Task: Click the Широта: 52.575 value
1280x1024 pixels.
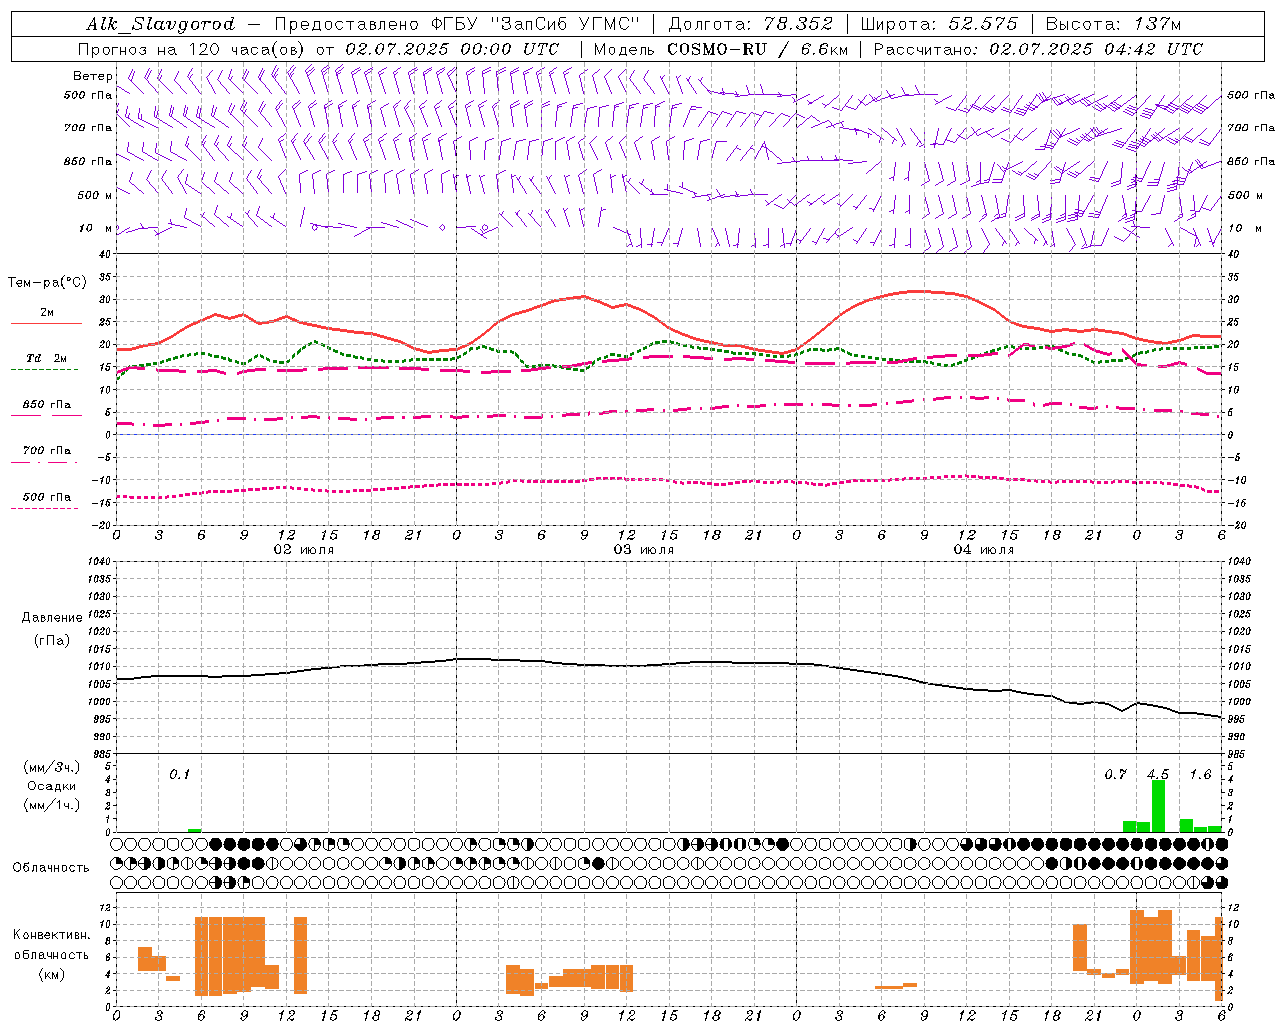Action: [x=939, y=24]
